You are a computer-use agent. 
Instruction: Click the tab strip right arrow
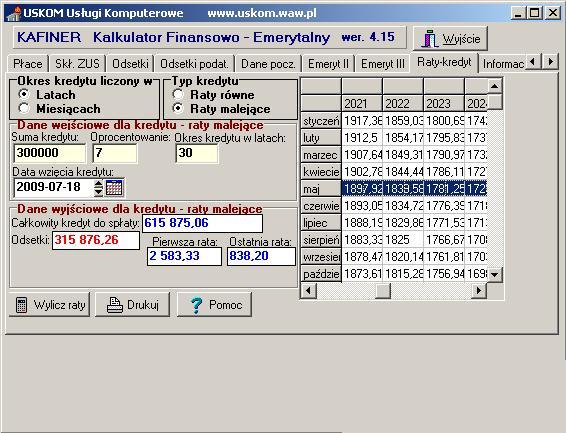click(550, 62)
